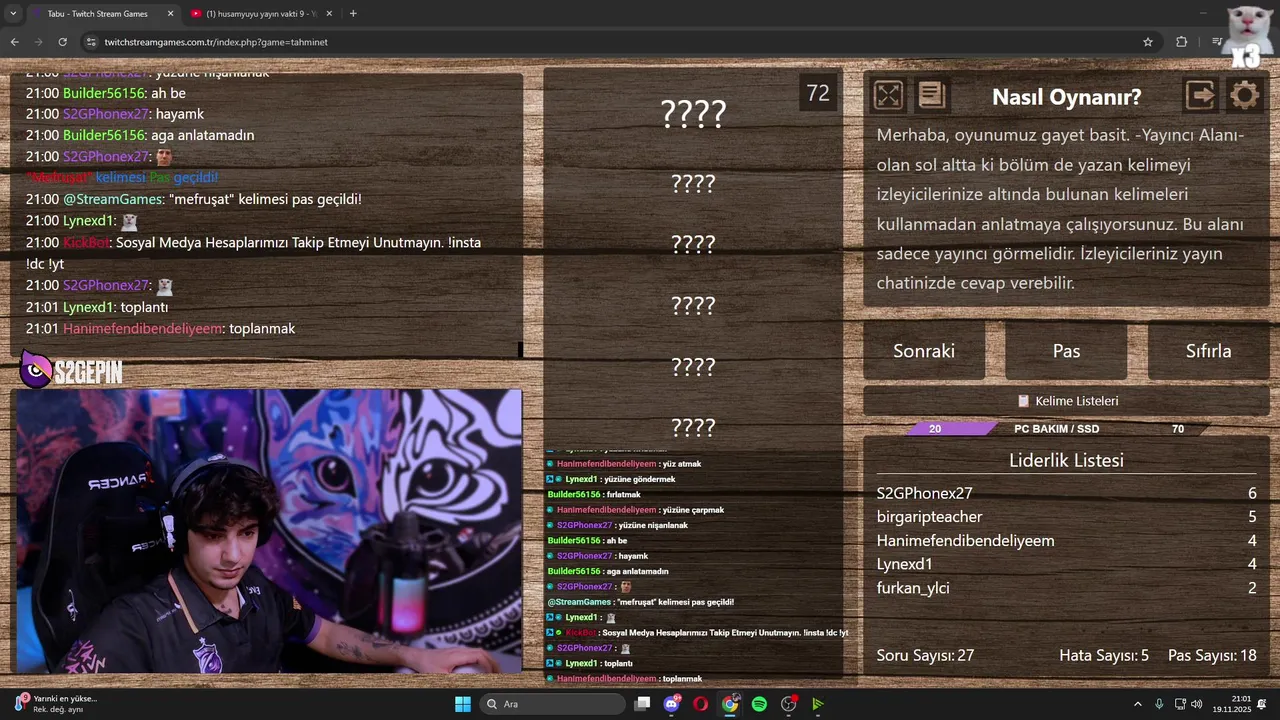
Task: Select birgaripteacher in leaderboard
Action: pyautogui.click(x=930, y=517)
